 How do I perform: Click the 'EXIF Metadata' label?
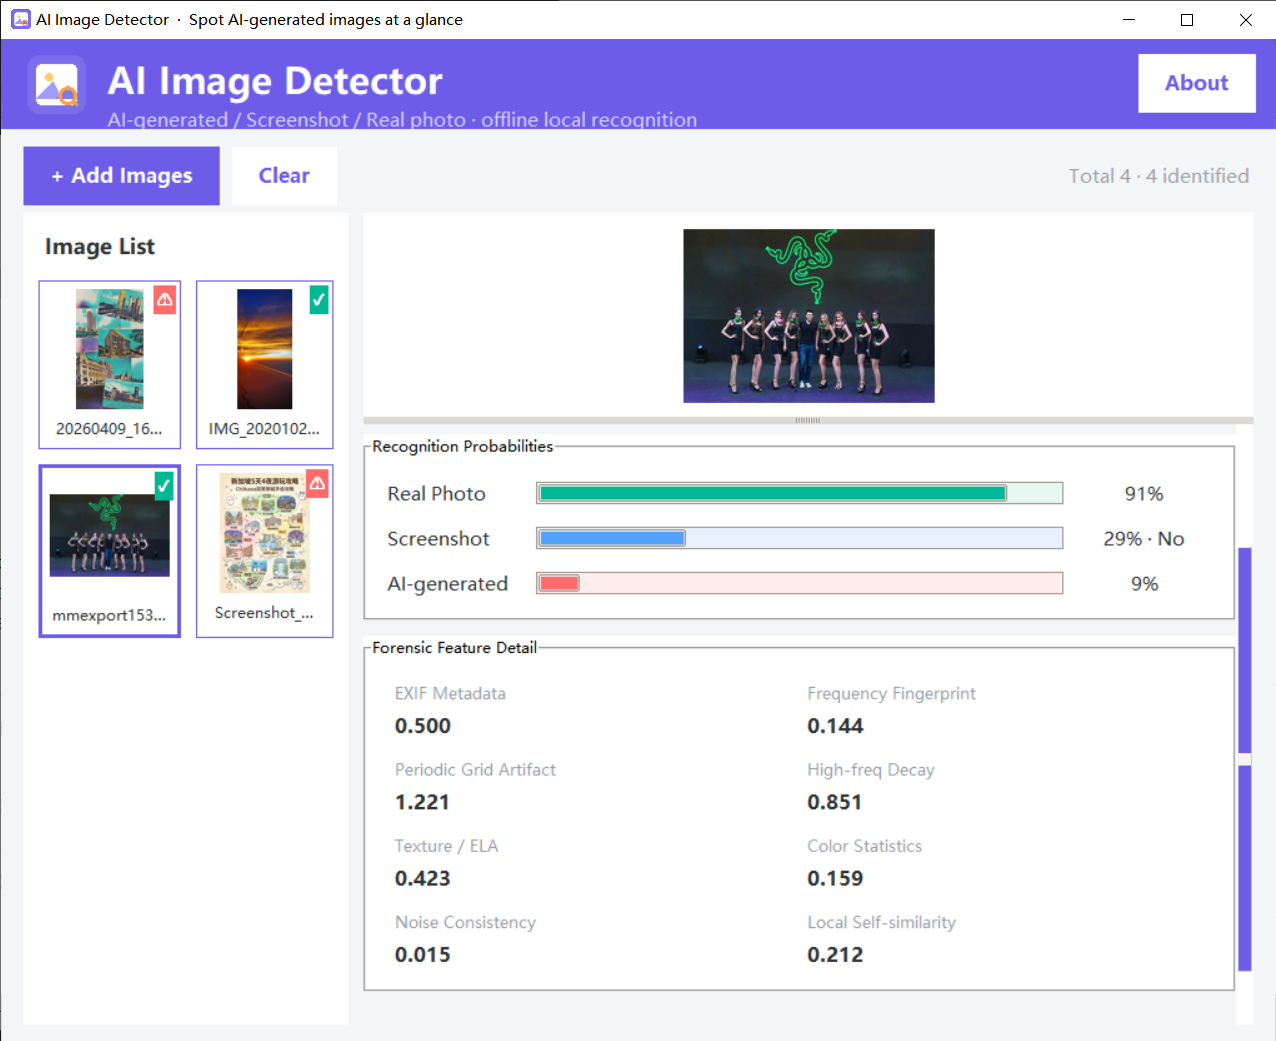point(450,693)
